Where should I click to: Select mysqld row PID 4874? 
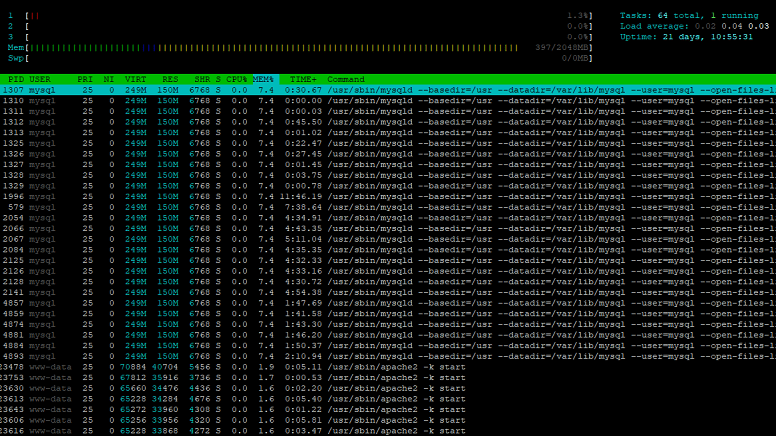pos(388,324)
